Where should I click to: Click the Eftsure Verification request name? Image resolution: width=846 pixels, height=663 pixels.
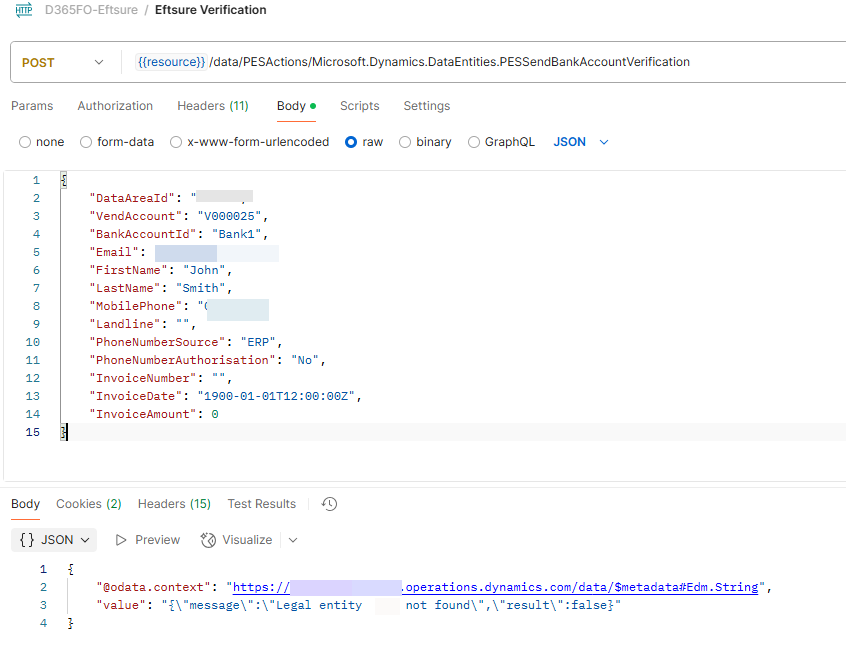(210, 10)
